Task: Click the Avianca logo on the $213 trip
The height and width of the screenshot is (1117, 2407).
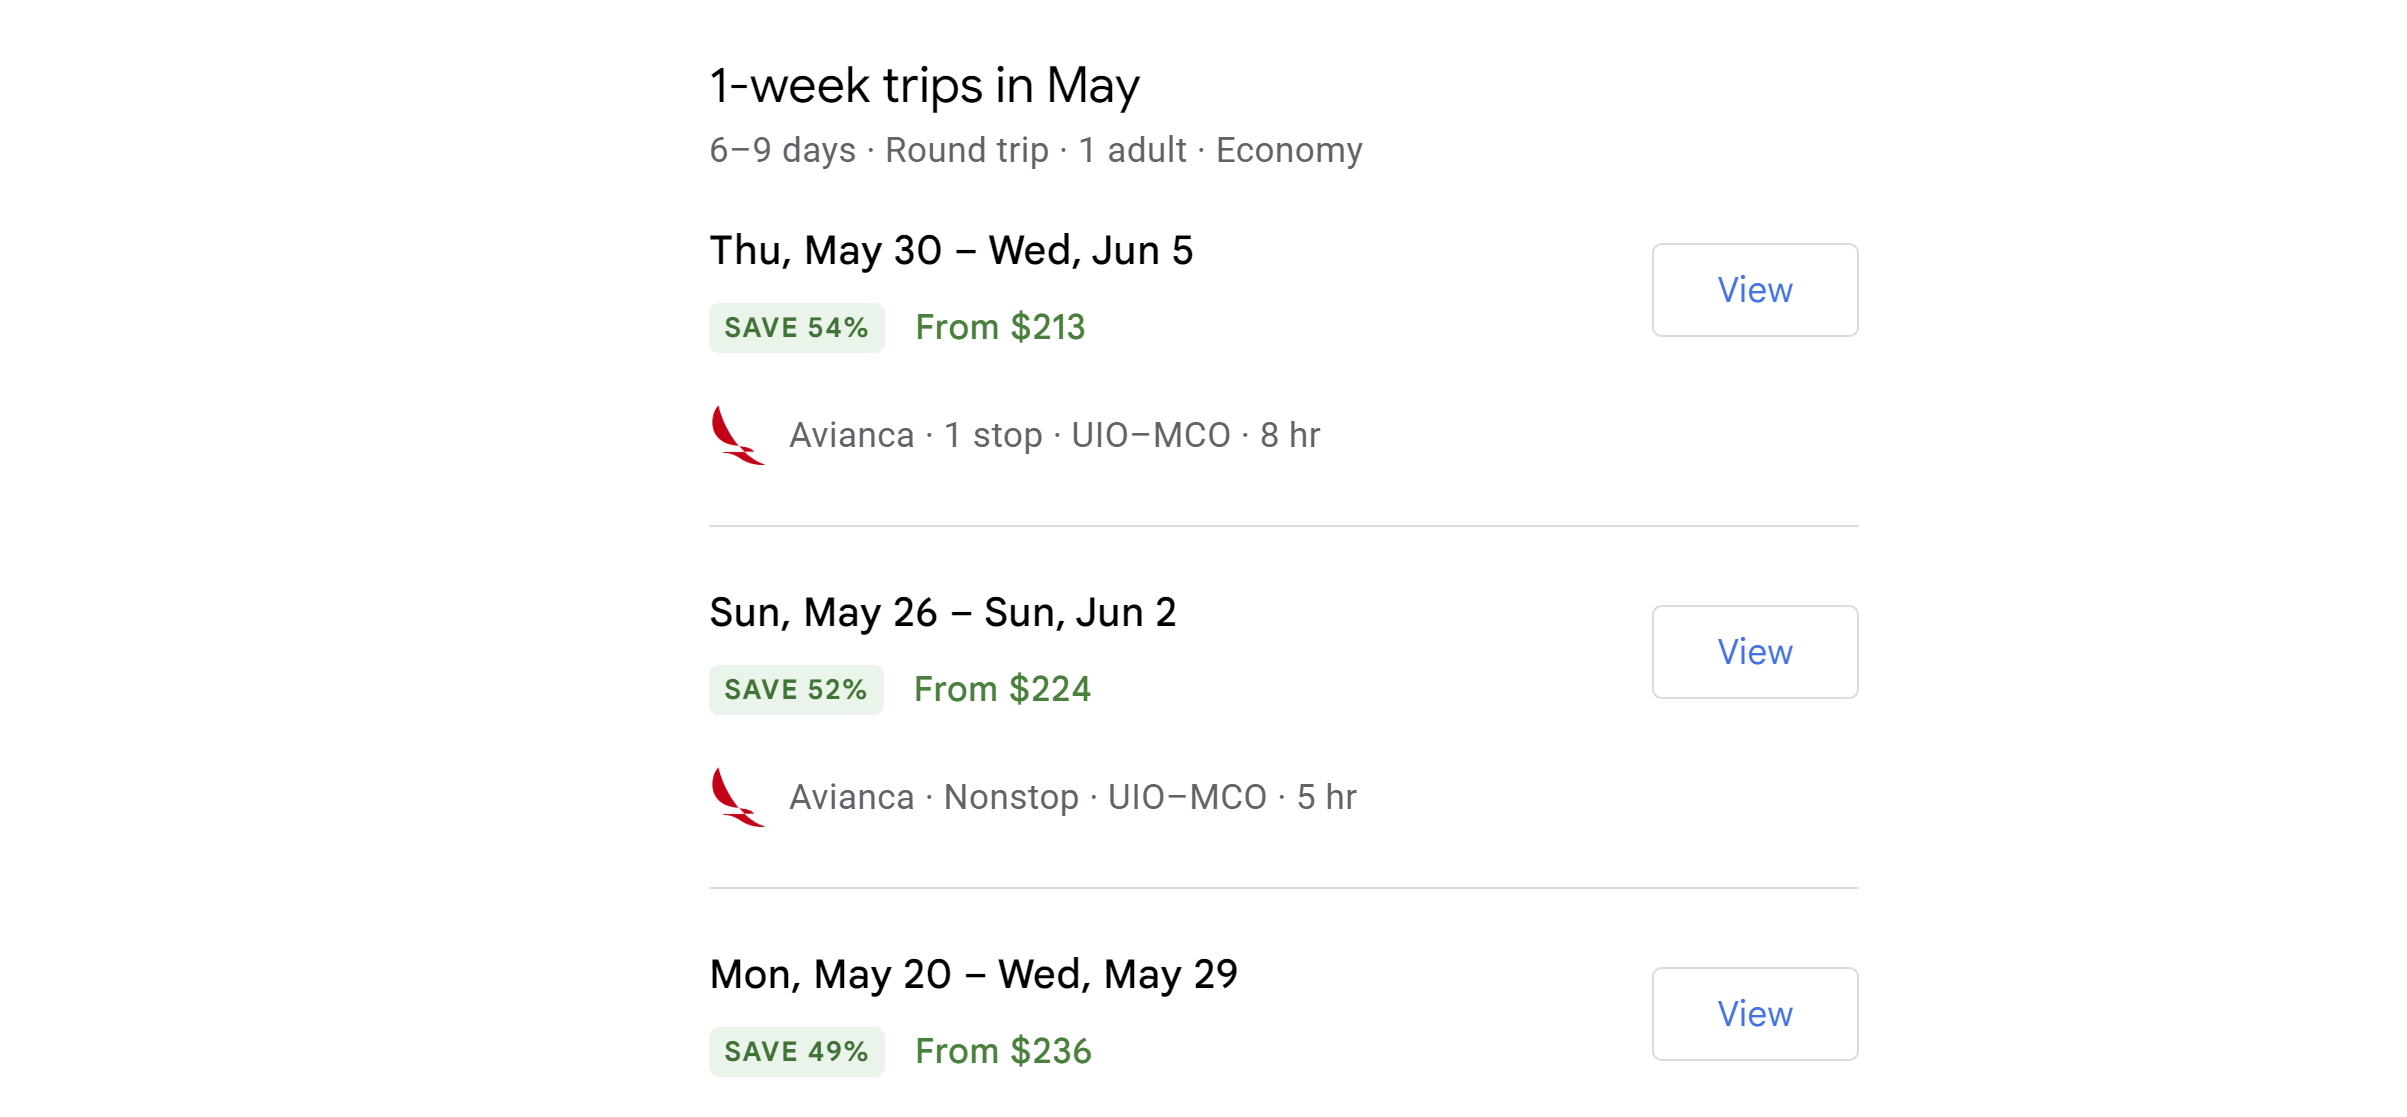Action: [737, 435]
